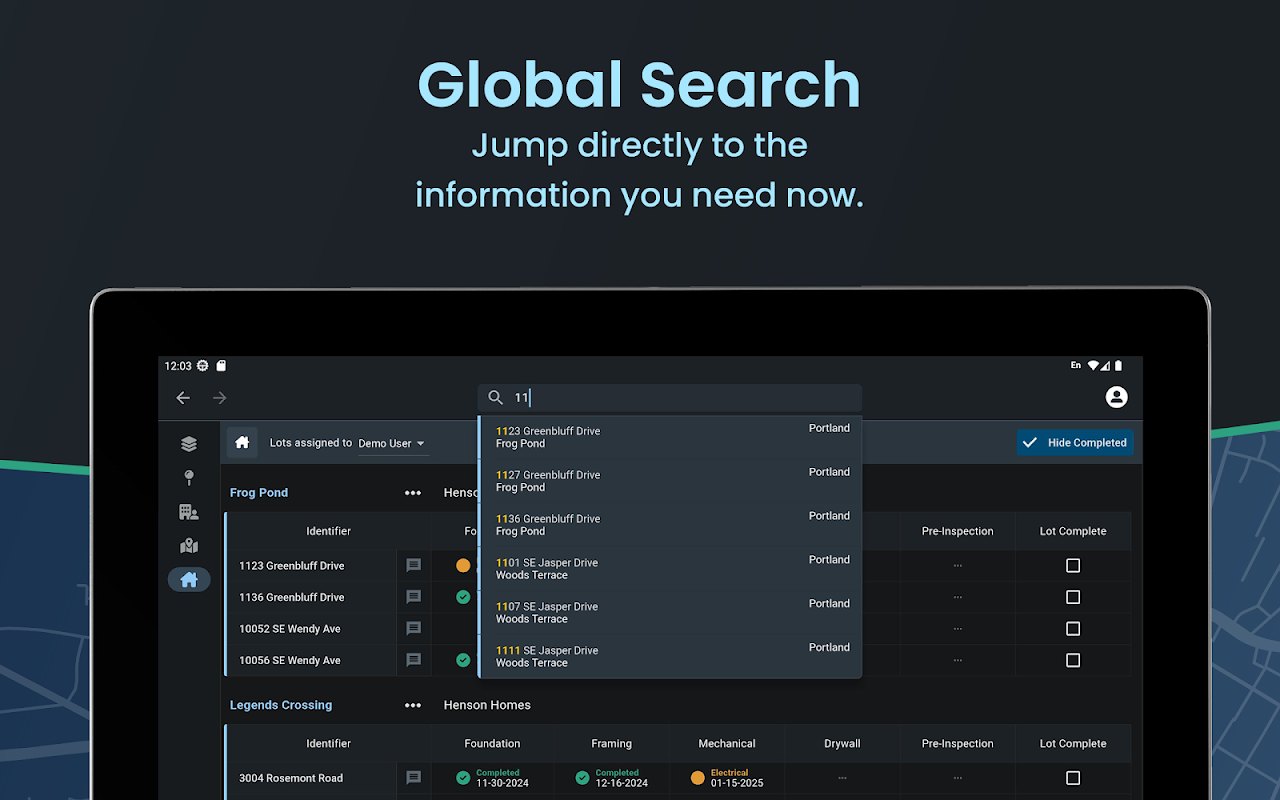The image size is (1280, 800).
Task: Check Lot Complete for 3004 Rosemont Road
Action: [1073, 778]
